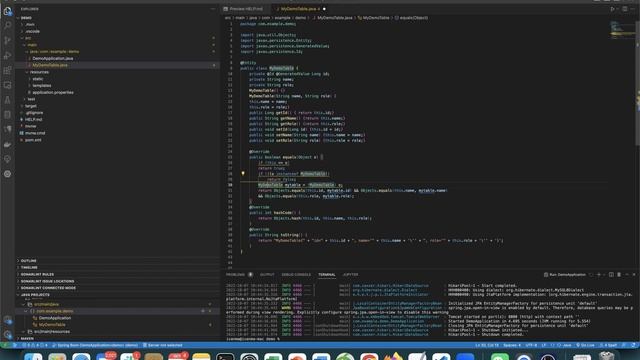Open the Run and Debug view
Viewport: 640px width, 360px height.
(x=7, y=55)
